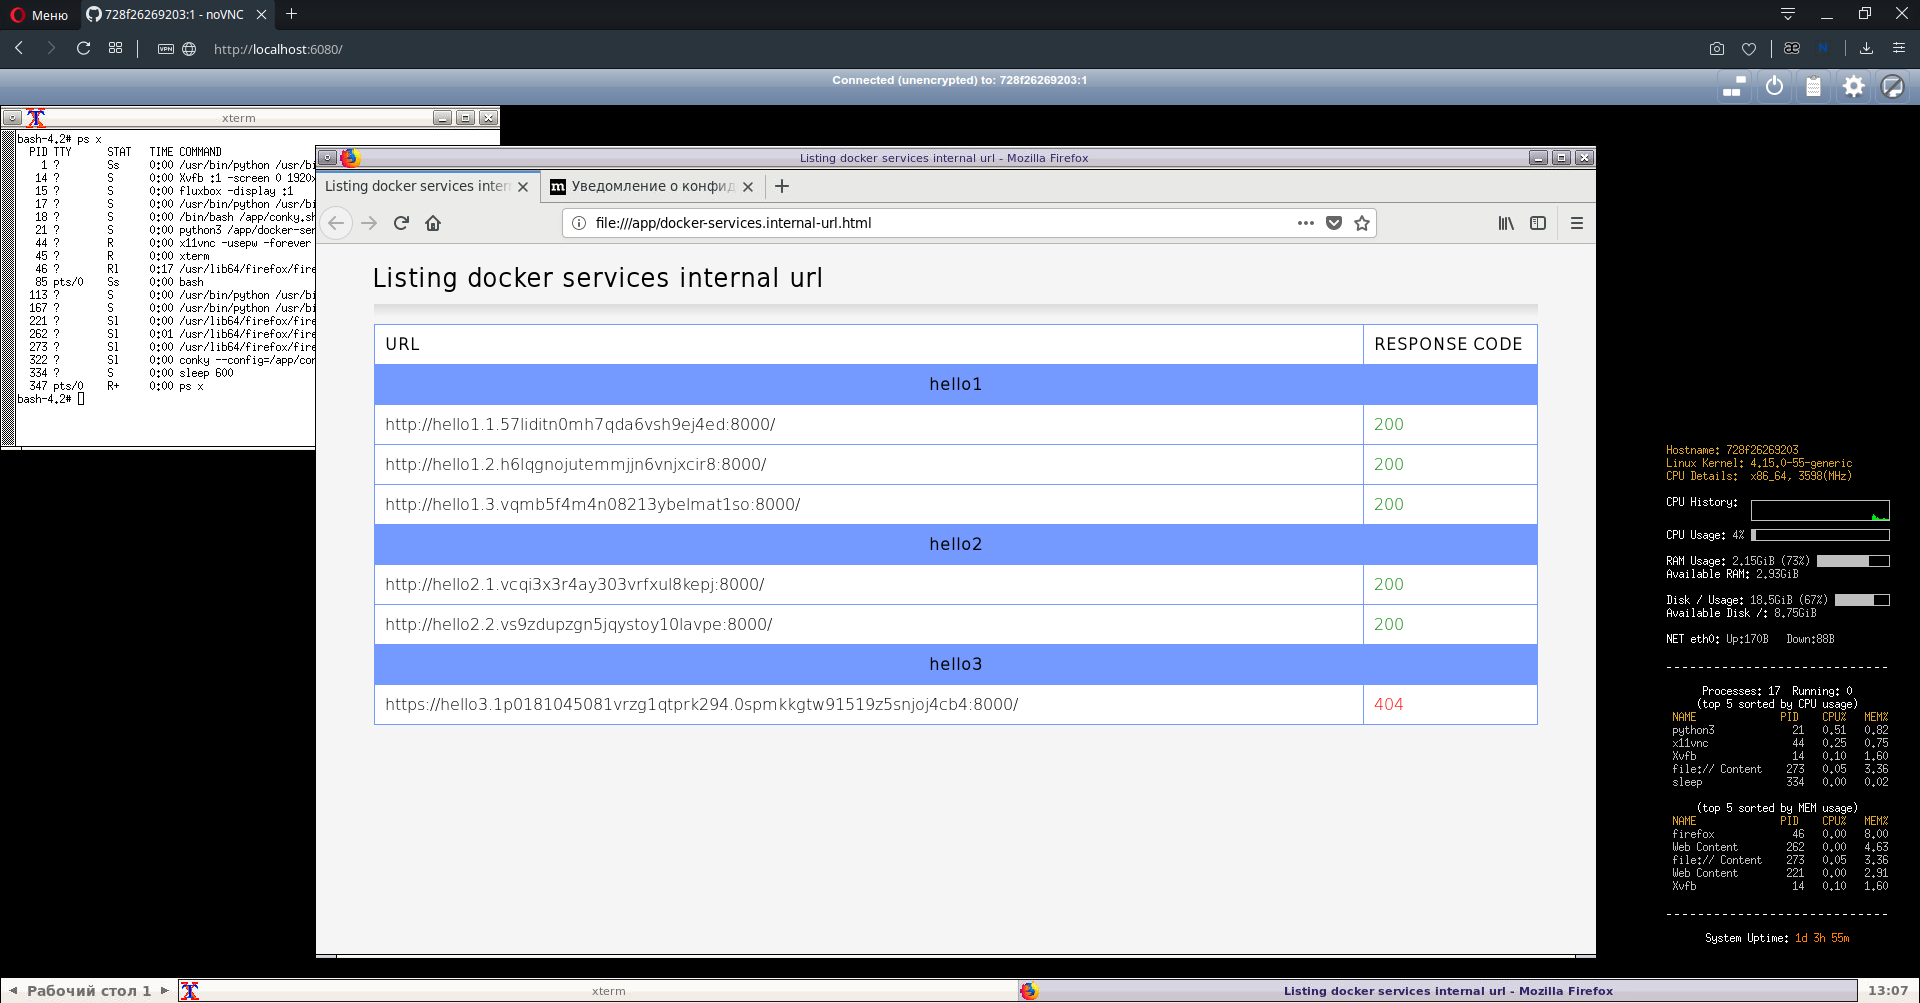Toggle the Firefox sidebar
The image size is (1920, 1003).
pos(1538,223)
